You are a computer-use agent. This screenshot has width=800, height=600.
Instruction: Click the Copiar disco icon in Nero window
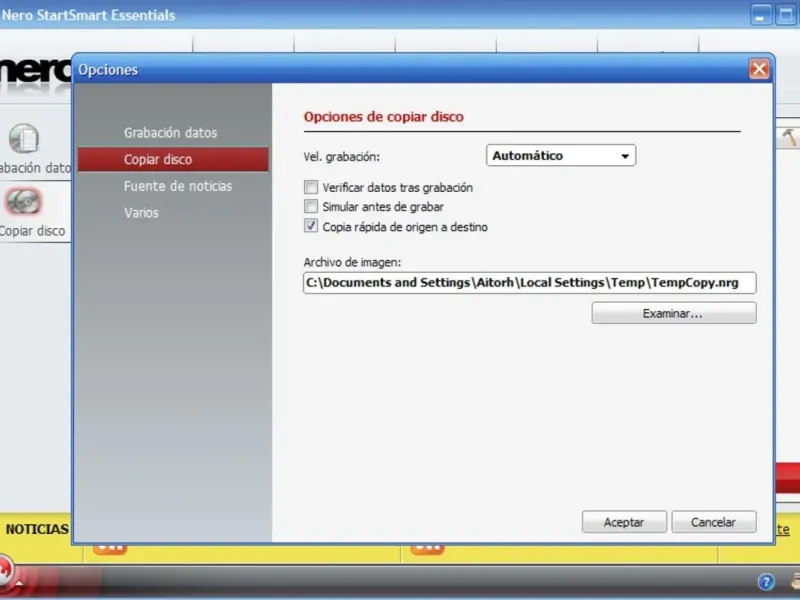click(x=23, y=202)
